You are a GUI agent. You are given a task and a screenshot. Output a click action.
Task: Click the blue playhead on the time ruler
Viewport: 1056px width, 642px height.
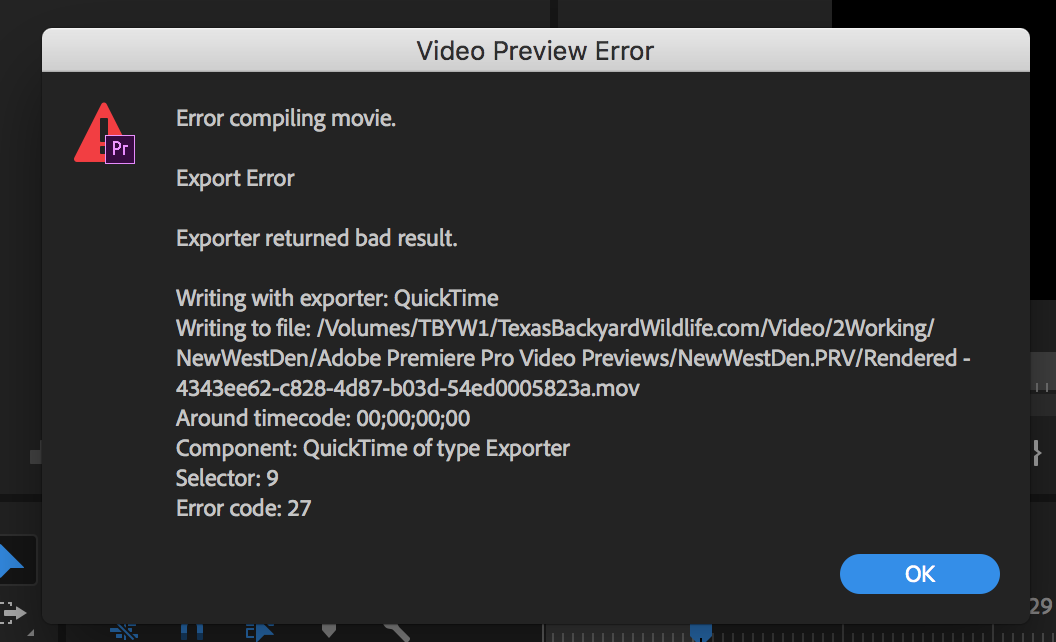tap(700, 633)
